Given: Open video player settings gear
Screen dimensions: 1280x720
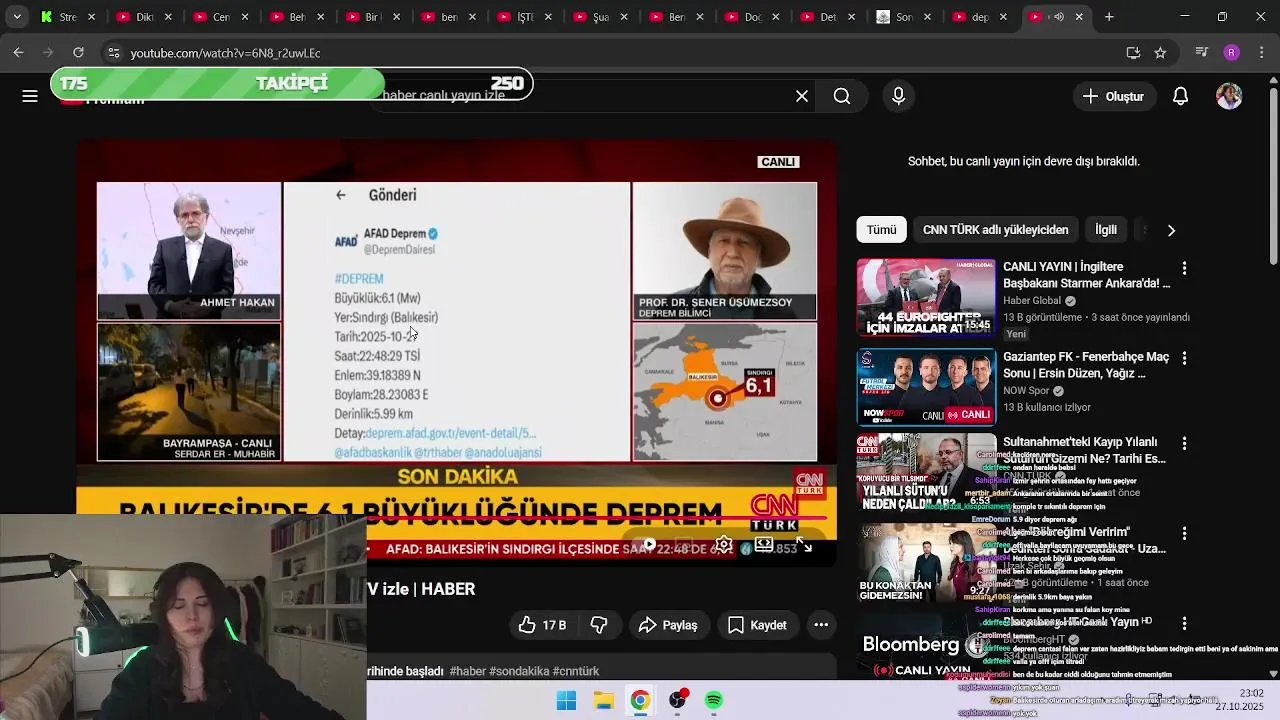Looking at the screenshot, I should 724,546.
